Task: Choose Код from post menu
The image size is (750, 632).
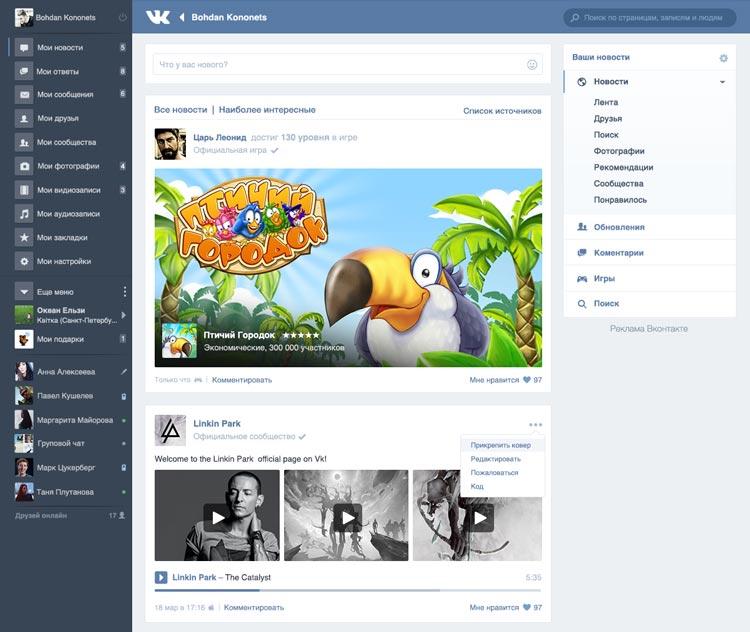Action: coord(477,486)
